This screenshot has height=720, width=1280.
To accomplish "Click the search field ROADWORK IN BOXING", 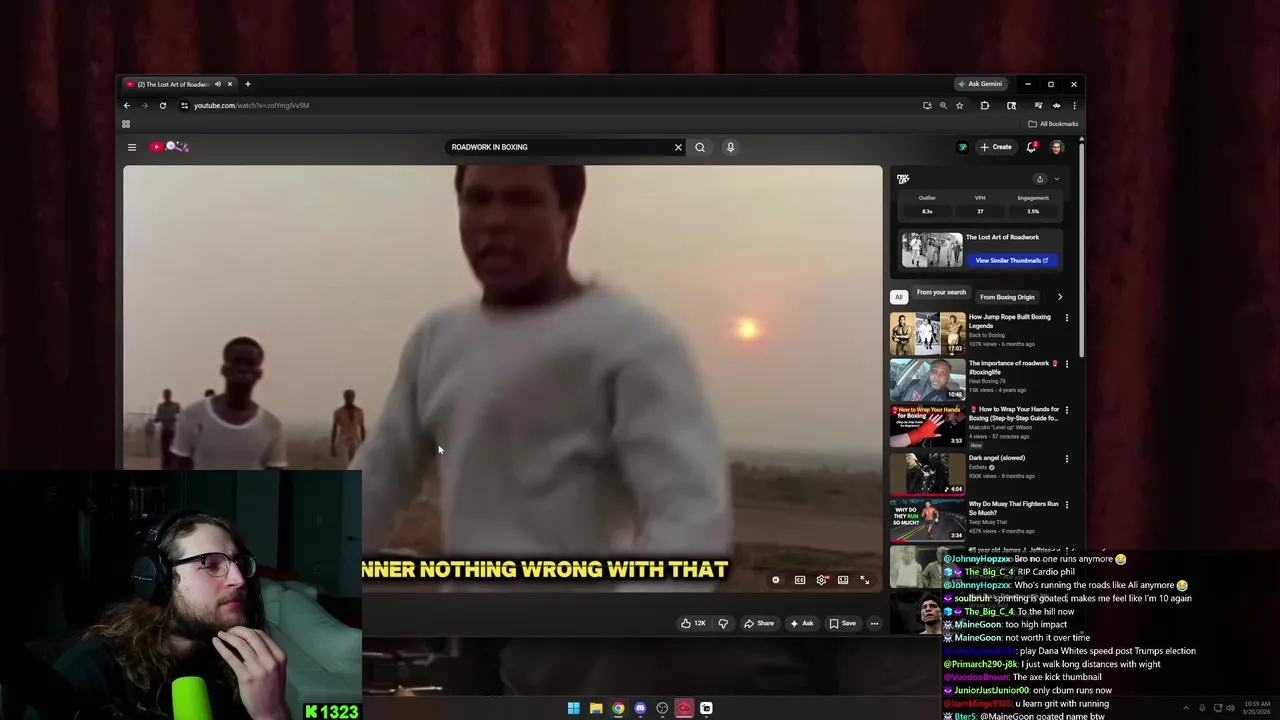I will (560, 147).
